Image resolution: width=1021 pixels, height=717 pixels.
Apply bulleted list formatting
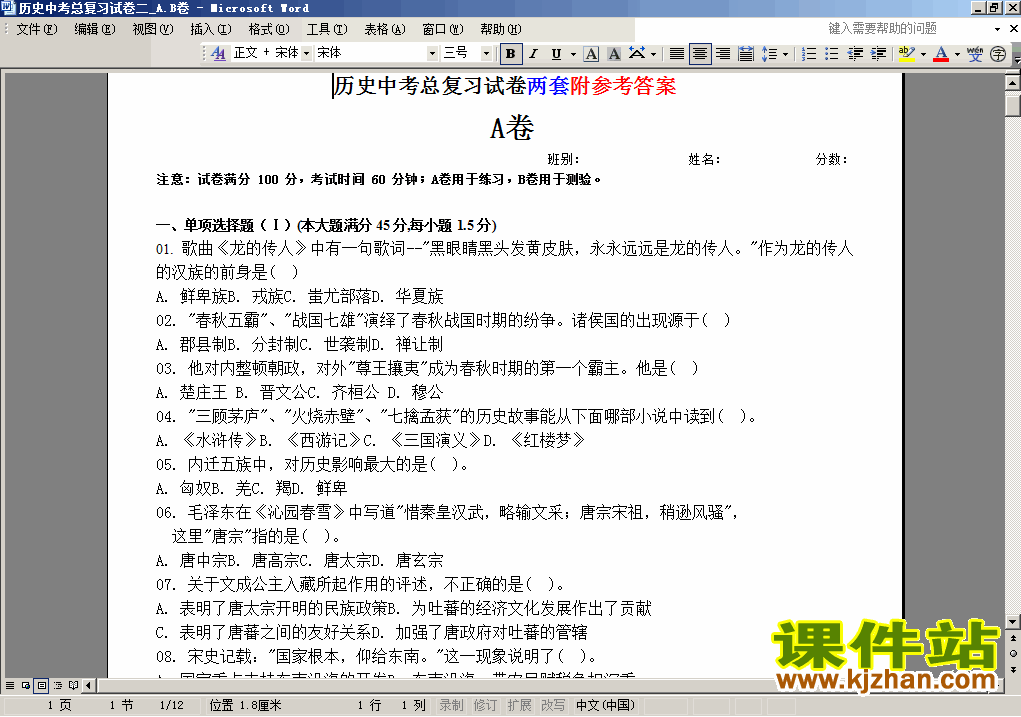832,53
